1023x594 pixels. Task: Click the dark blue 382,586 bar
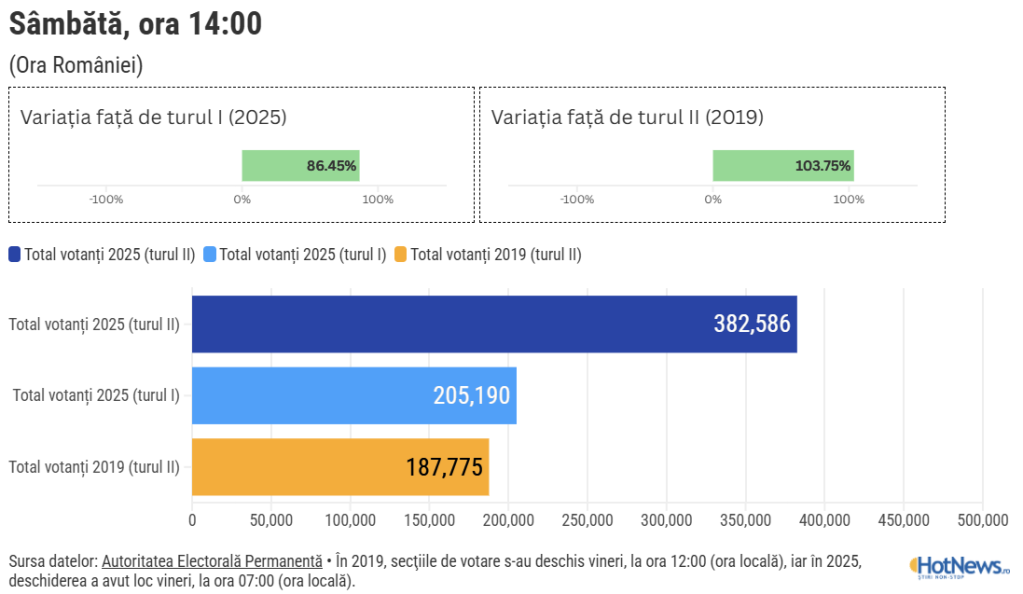tap(494, 324)
